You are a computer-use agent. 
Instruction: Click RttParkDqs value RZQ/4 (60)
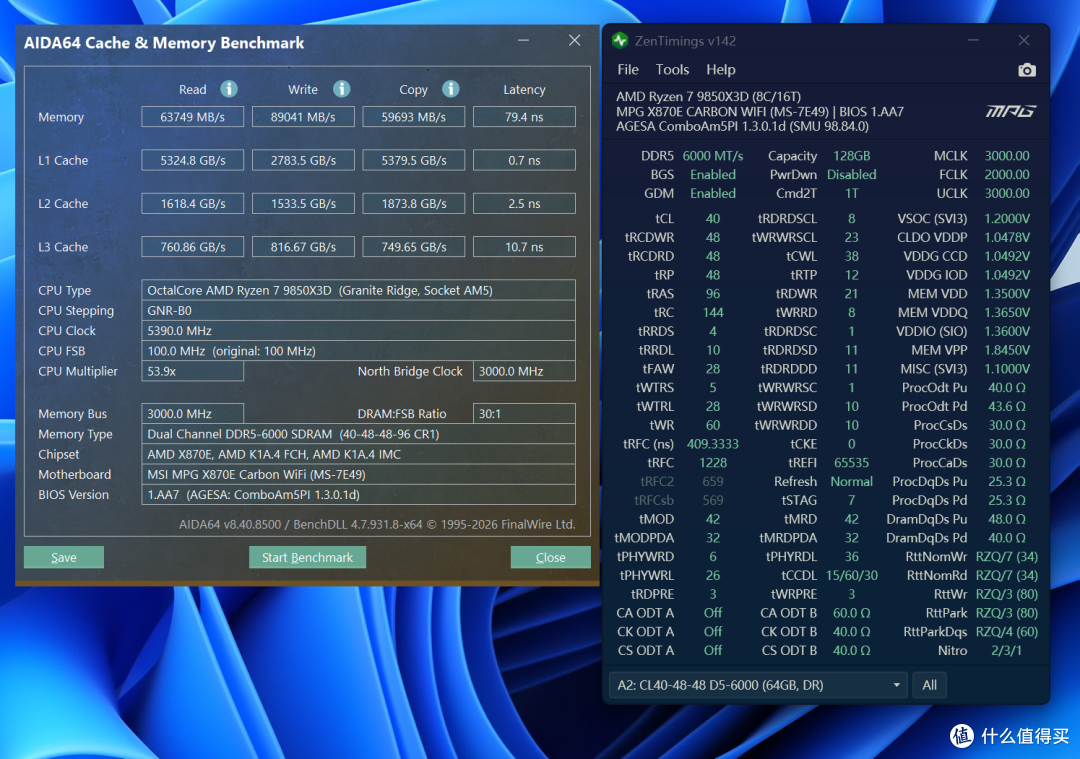[1007, 632]
